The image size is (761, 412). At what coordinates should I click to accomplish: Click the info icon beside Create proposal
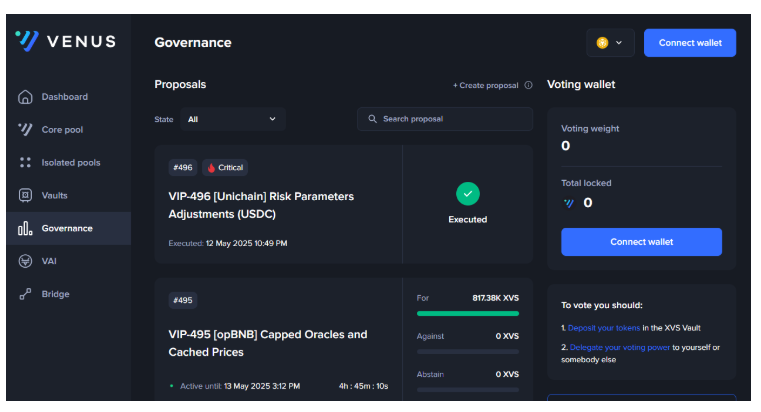coord(528,85)
